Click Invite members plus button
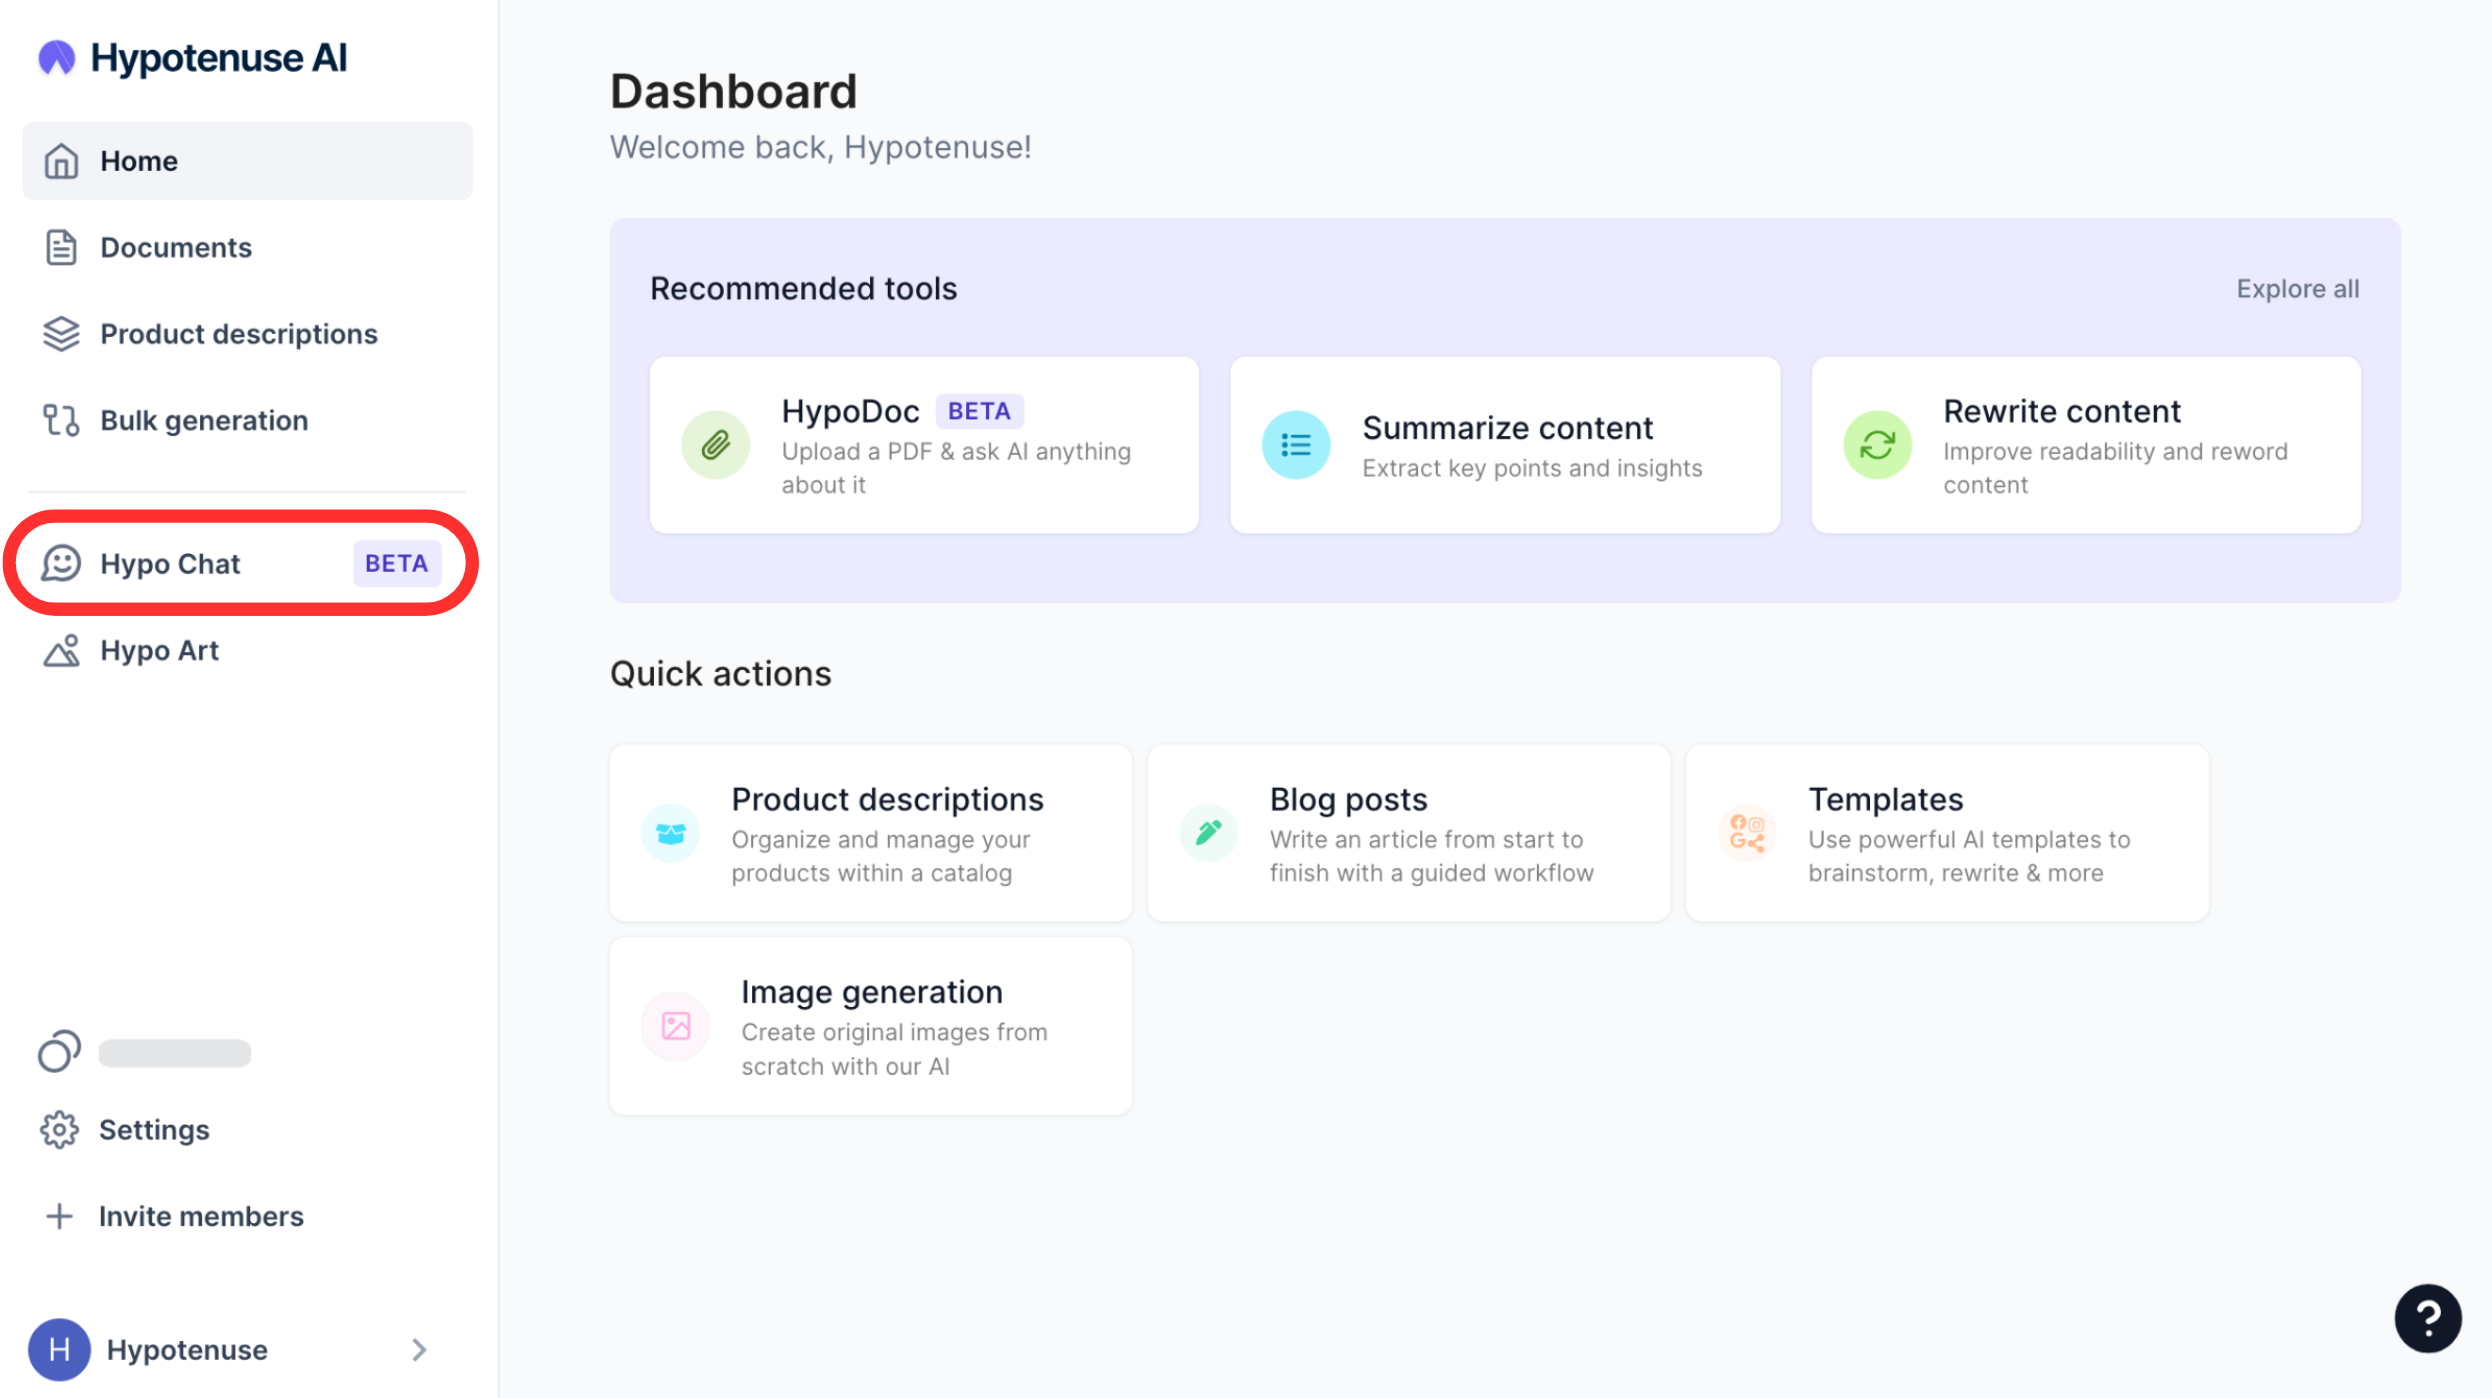The width and height of the screenshot is (2492, 1398). coord(59,1216)
